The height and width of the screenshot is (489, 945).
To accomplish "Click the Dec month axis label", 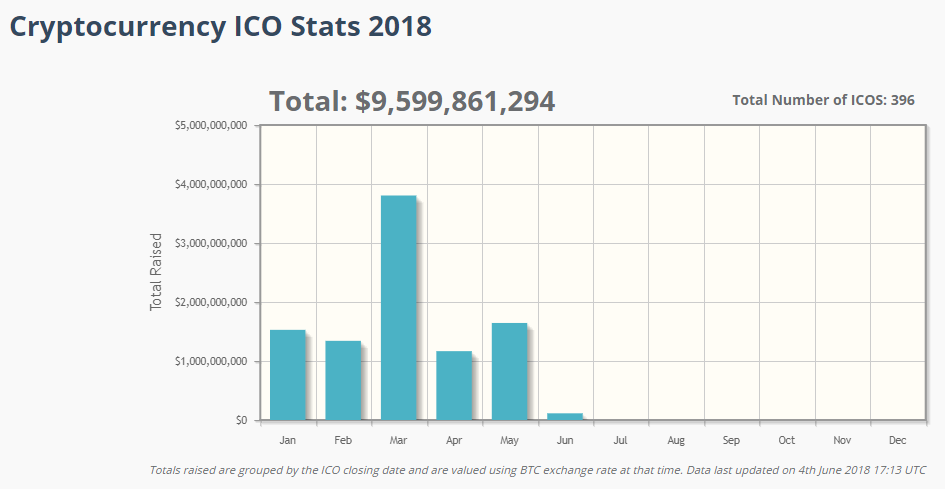I will (897, 441).
